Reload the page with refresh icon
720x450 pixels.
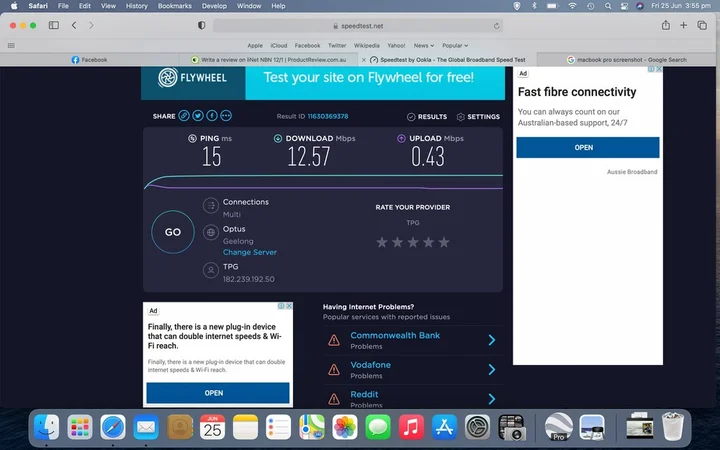(x=496, y=26)
